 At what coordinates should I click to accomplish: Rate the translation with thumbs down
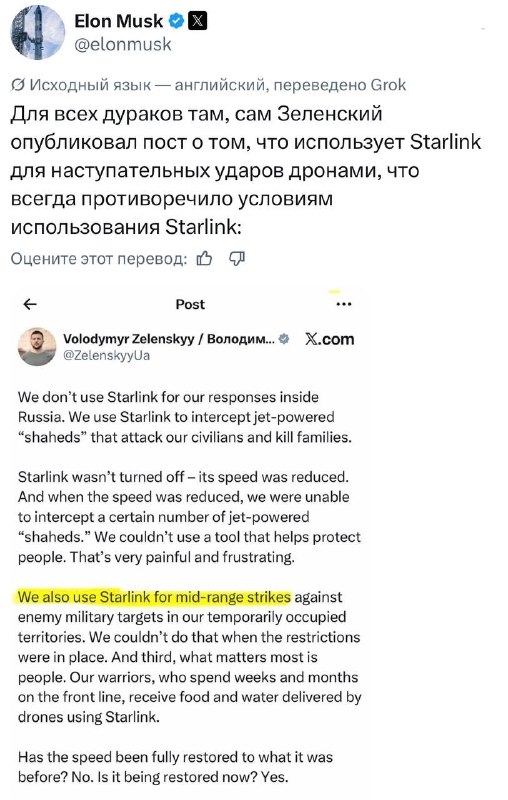tap(237, 259)
